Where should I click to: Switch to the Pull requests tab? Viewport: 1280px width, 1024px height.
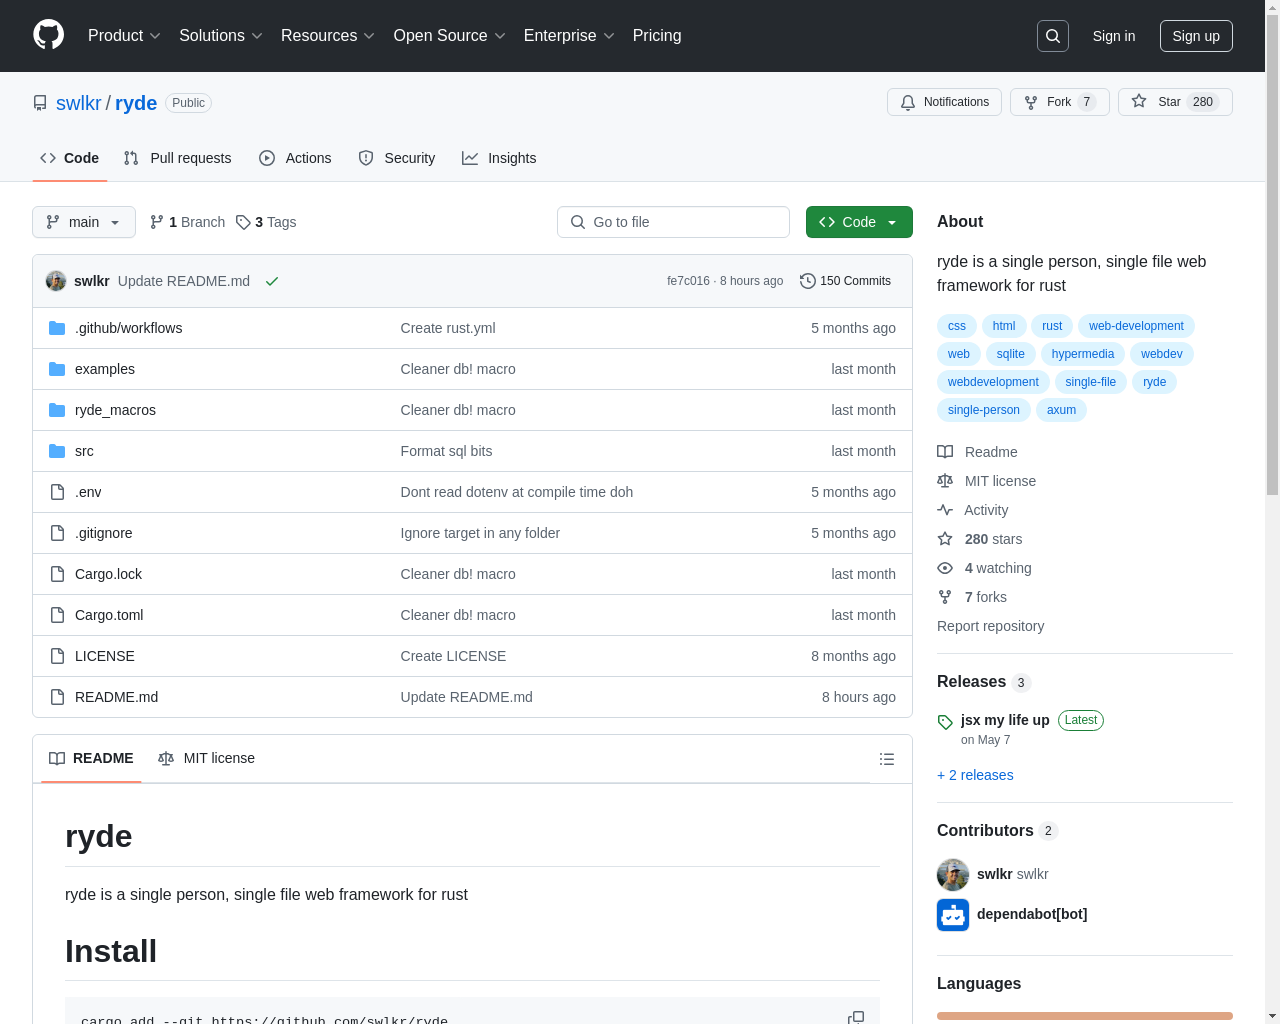click(x=177, y=158)
